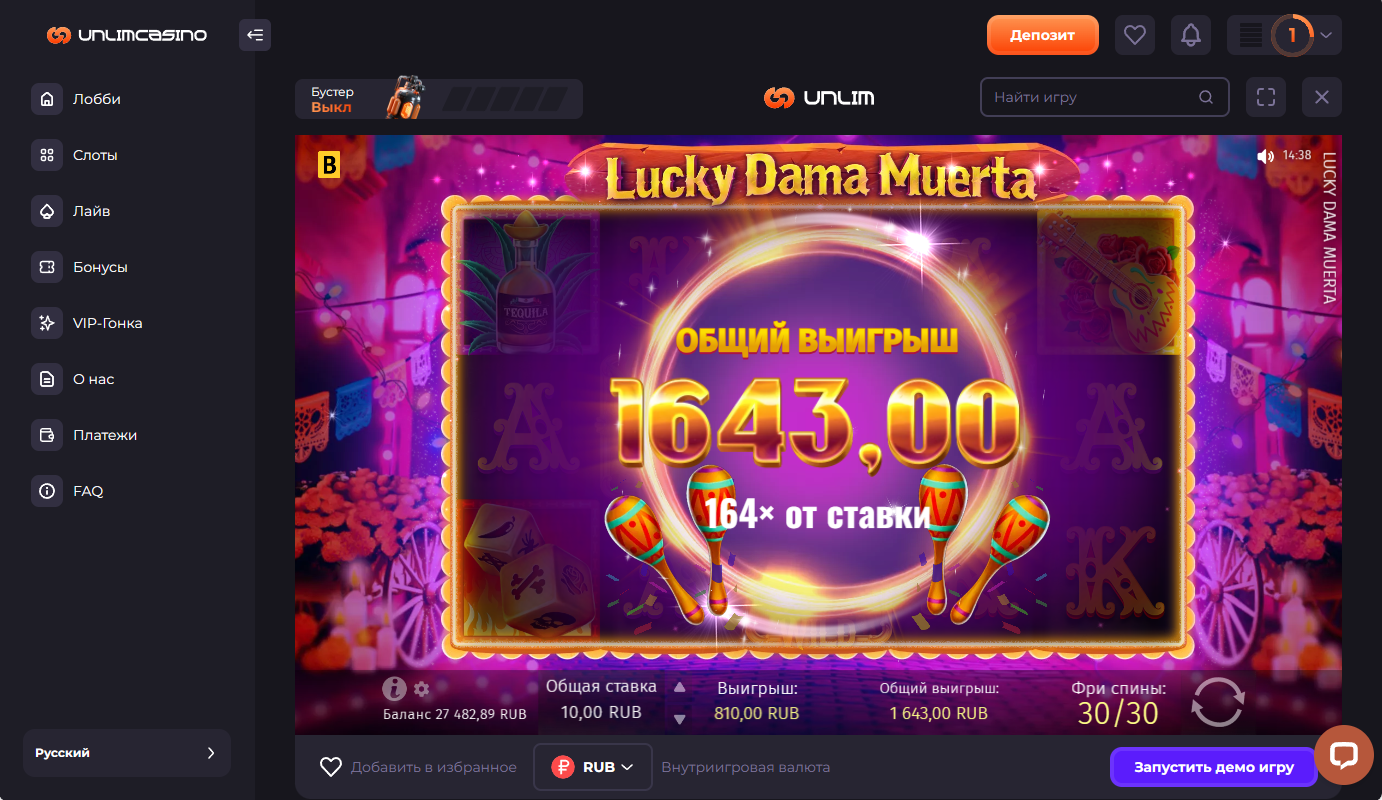Click the spin reels circular arrows

1218,702
